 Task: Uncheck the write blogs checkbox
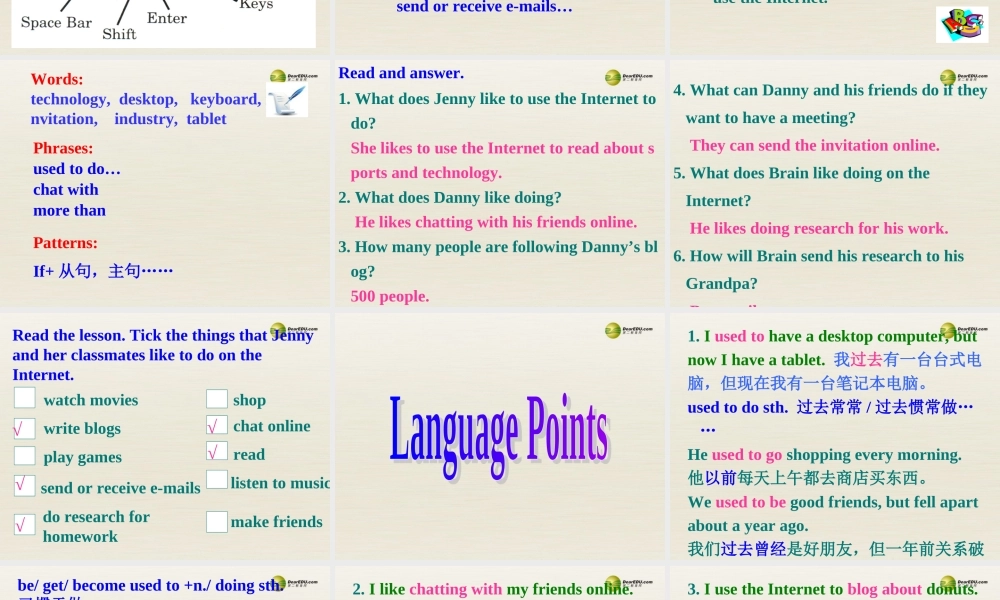tap(24, 428)
